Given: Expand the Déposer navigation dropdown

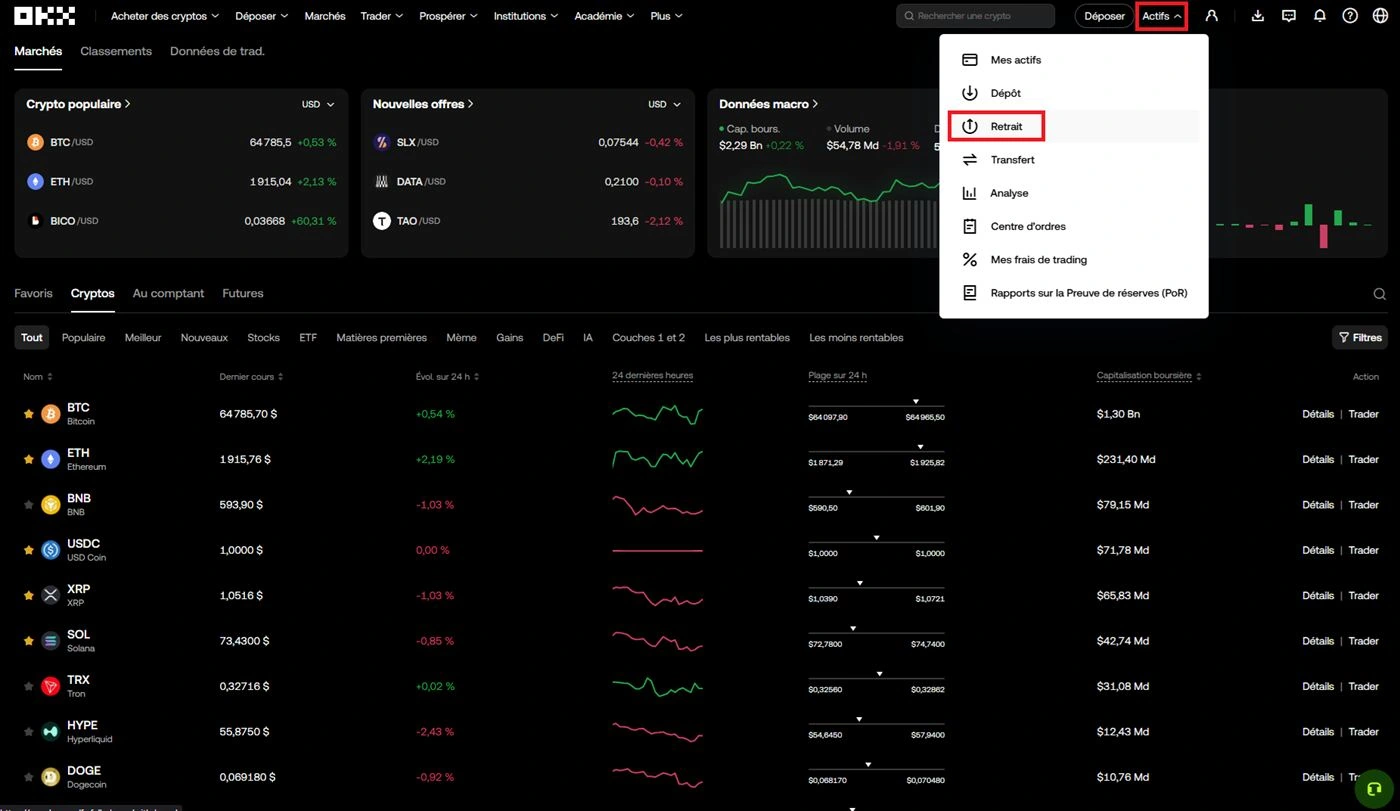Looking at the screenshot, I should point(261,16).
